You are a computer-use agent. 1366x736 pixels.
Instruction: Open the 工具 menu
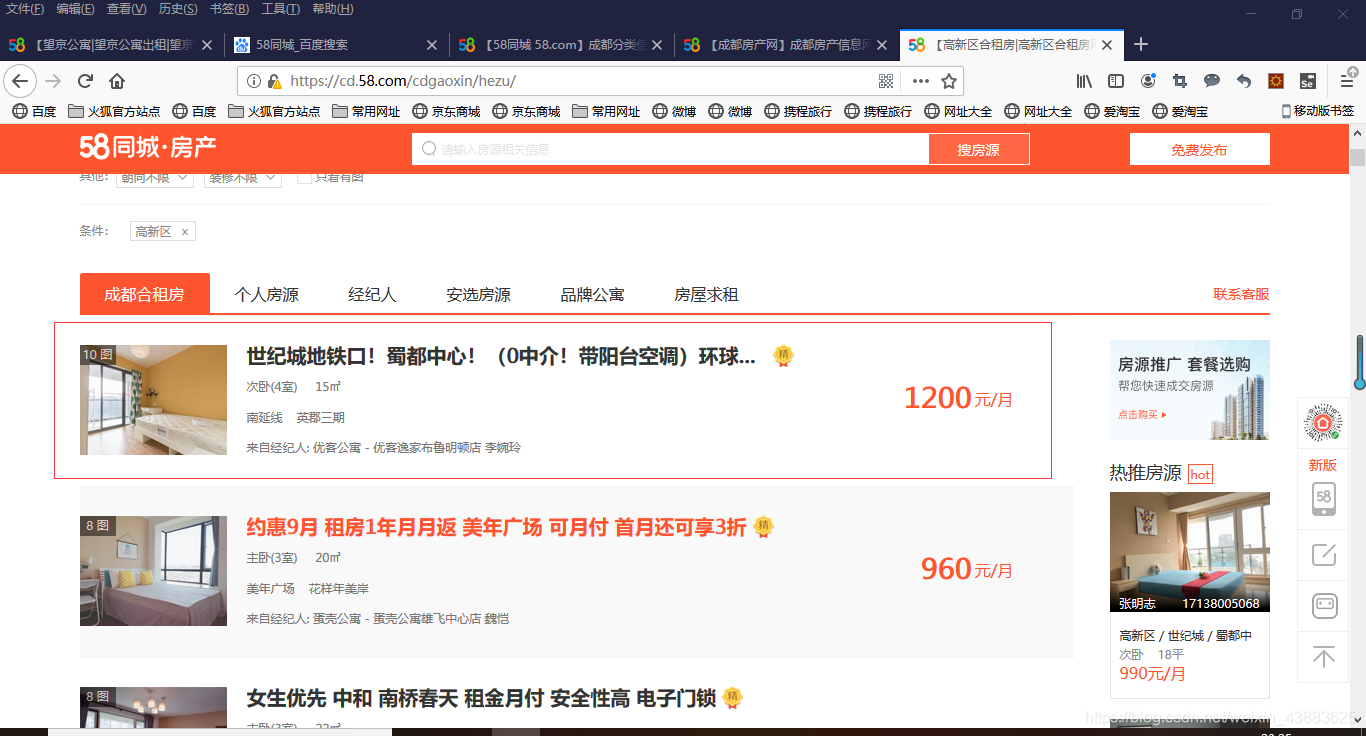coord(280,9)
